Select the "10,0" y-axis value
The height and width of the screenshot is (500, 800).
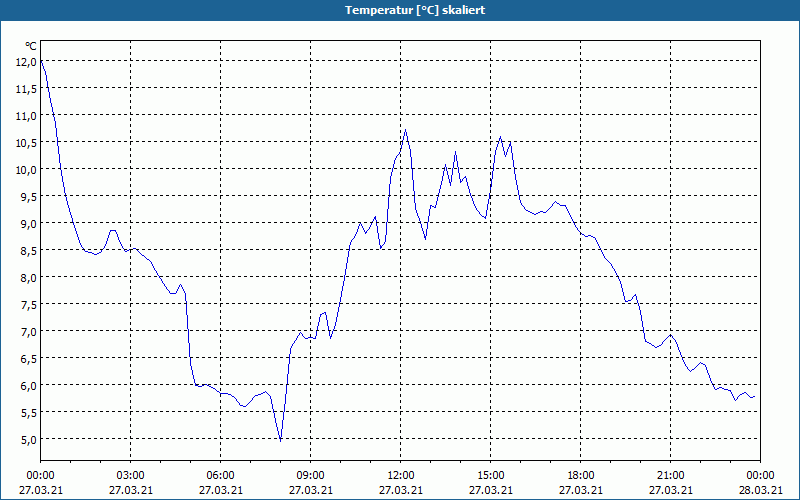(27, 170)
